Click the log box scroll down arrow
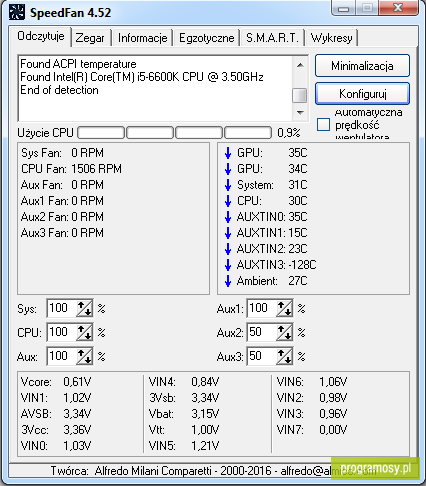The width and height of the screenshot is (426, 486). pyautogui.click(x=300, y=113)
